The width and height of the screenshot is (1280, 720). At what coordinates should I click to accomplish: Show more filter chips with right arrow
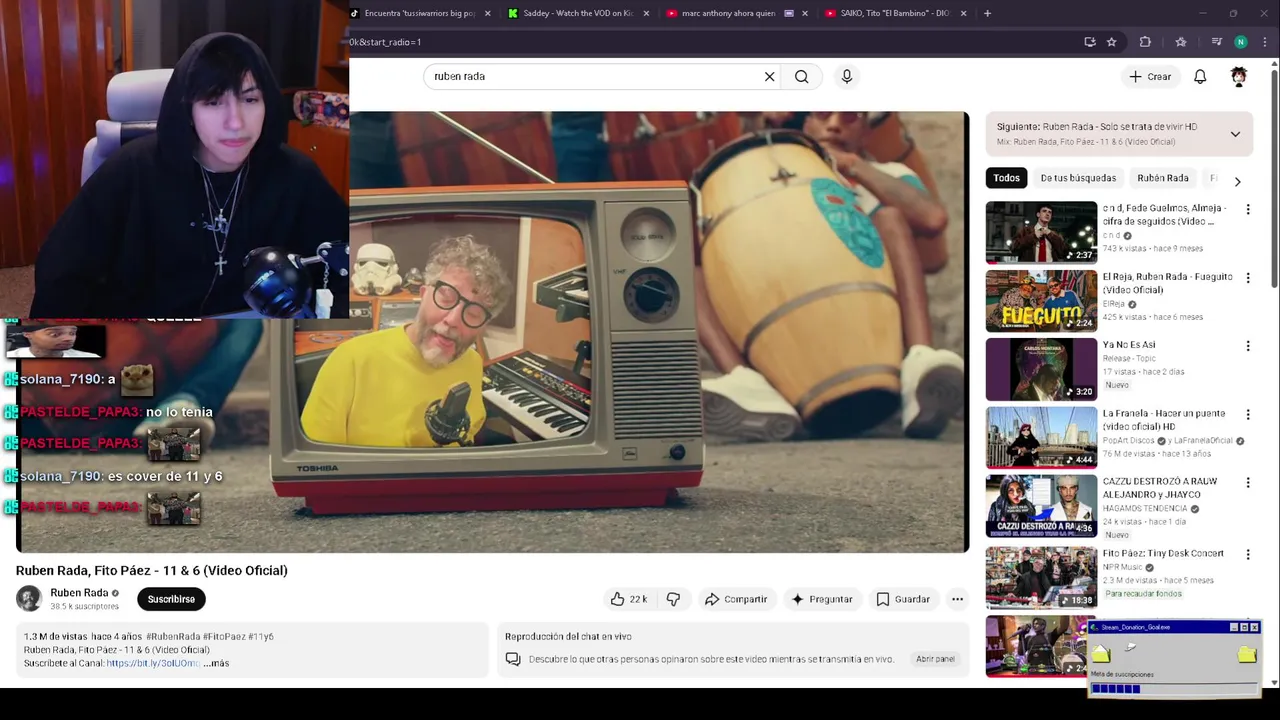pyautogui.click(x=1237, y=182)
